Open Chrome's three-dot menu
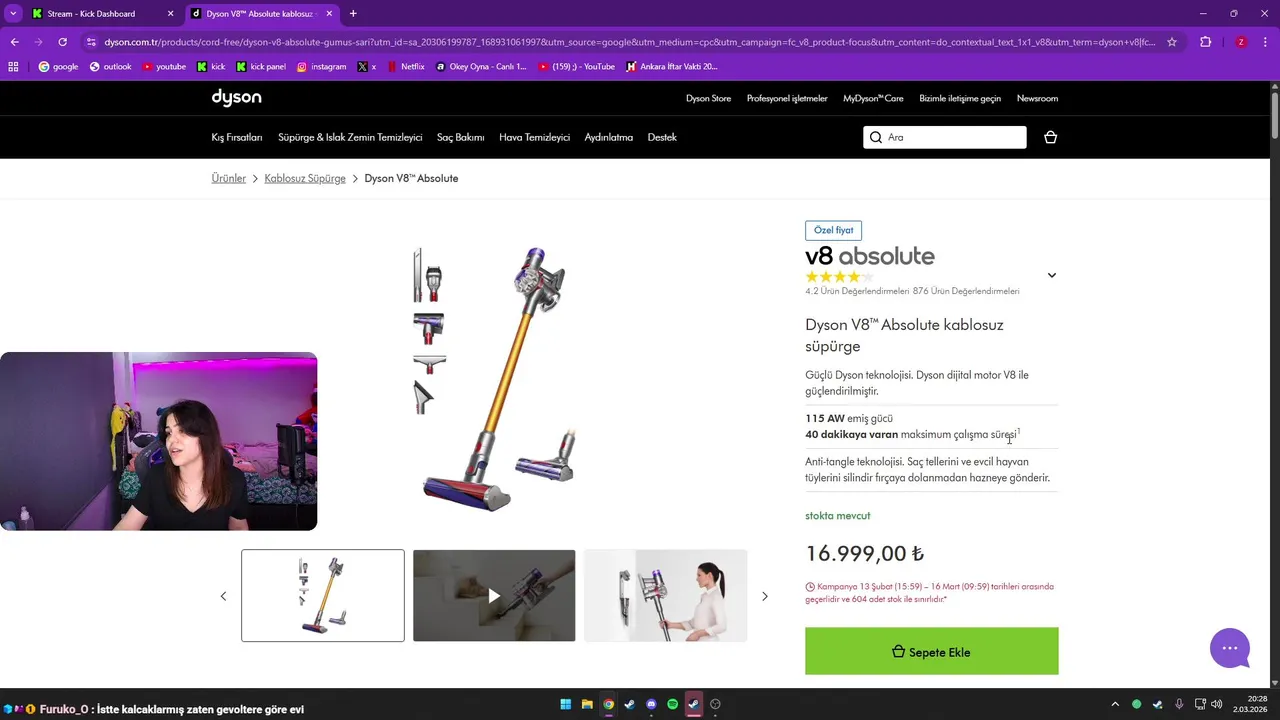 pos(1265,42)
